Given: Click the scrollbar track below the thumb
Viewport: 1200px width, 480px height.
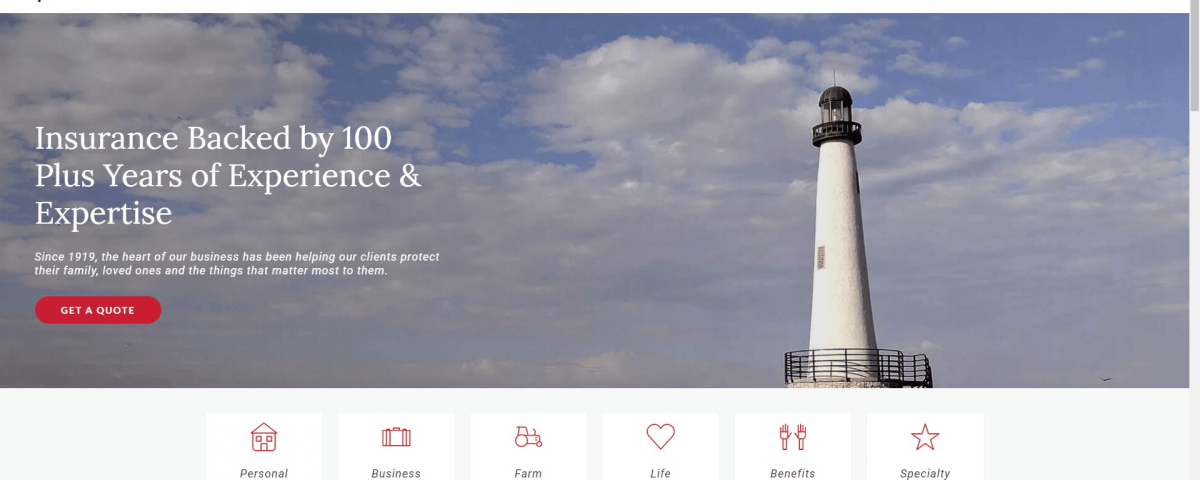Looking at the screenshot, I should 1194,300.
